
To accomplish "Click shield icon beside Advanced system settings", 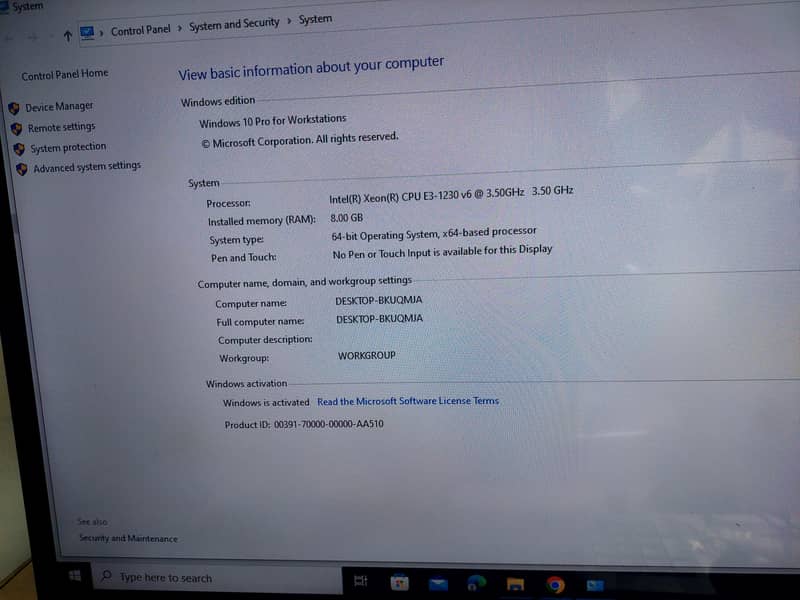I will [21, 169].
